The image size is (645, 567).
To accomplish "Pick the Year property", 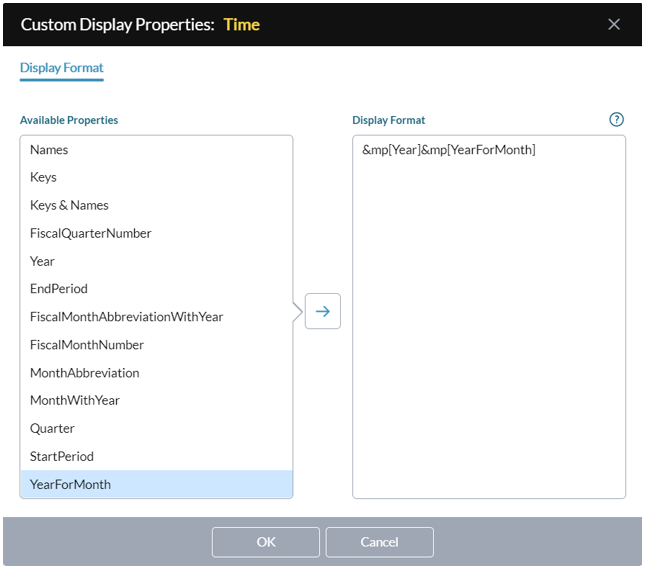I will pos(156,261).
